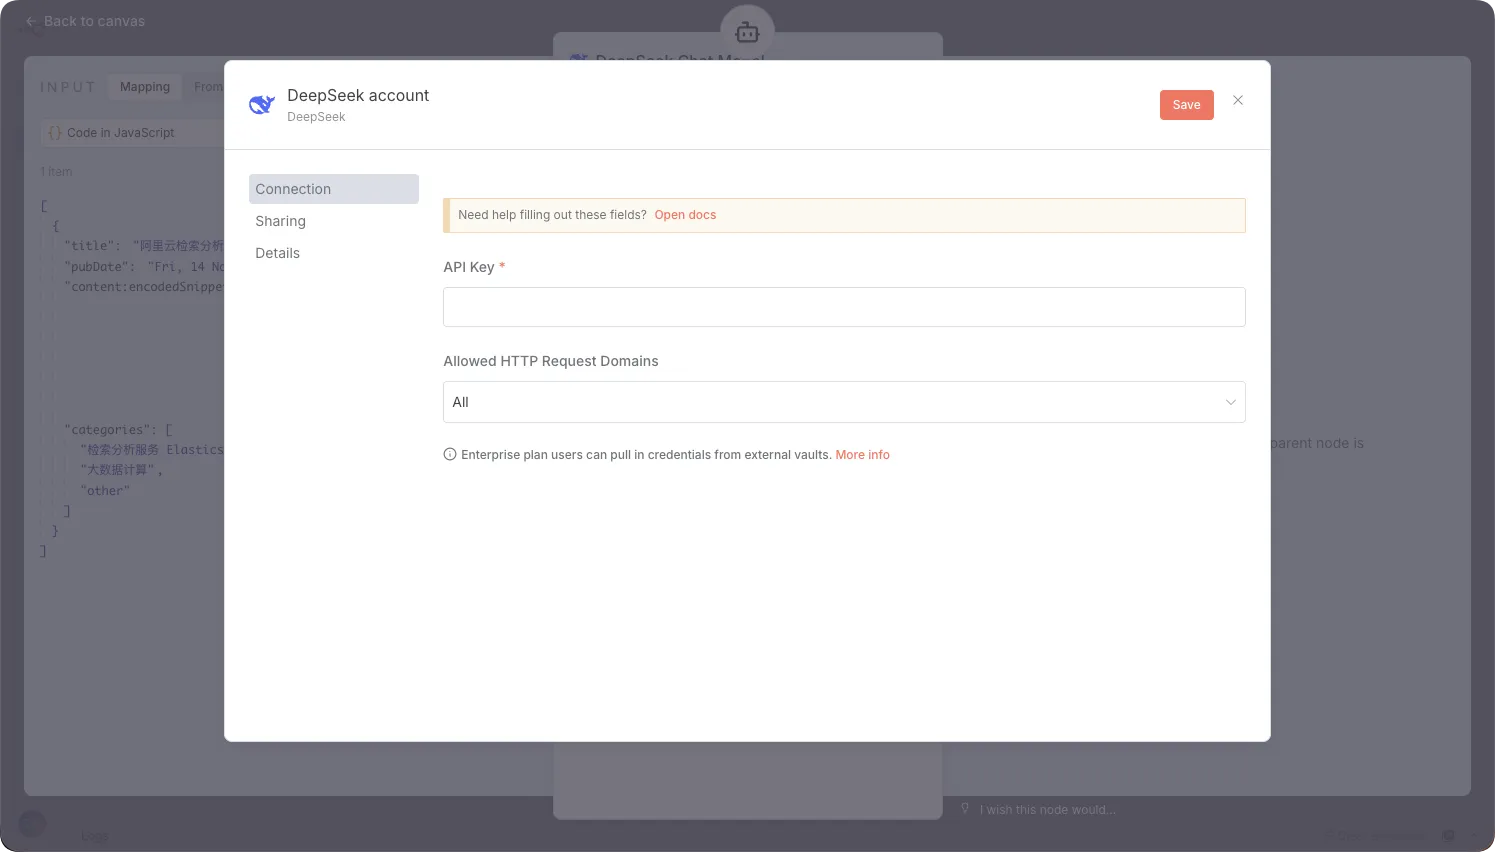Open the Allowed HTTP Request Domains dropdown
This screenshot has height=852, width=1495.
click(843, 402)
